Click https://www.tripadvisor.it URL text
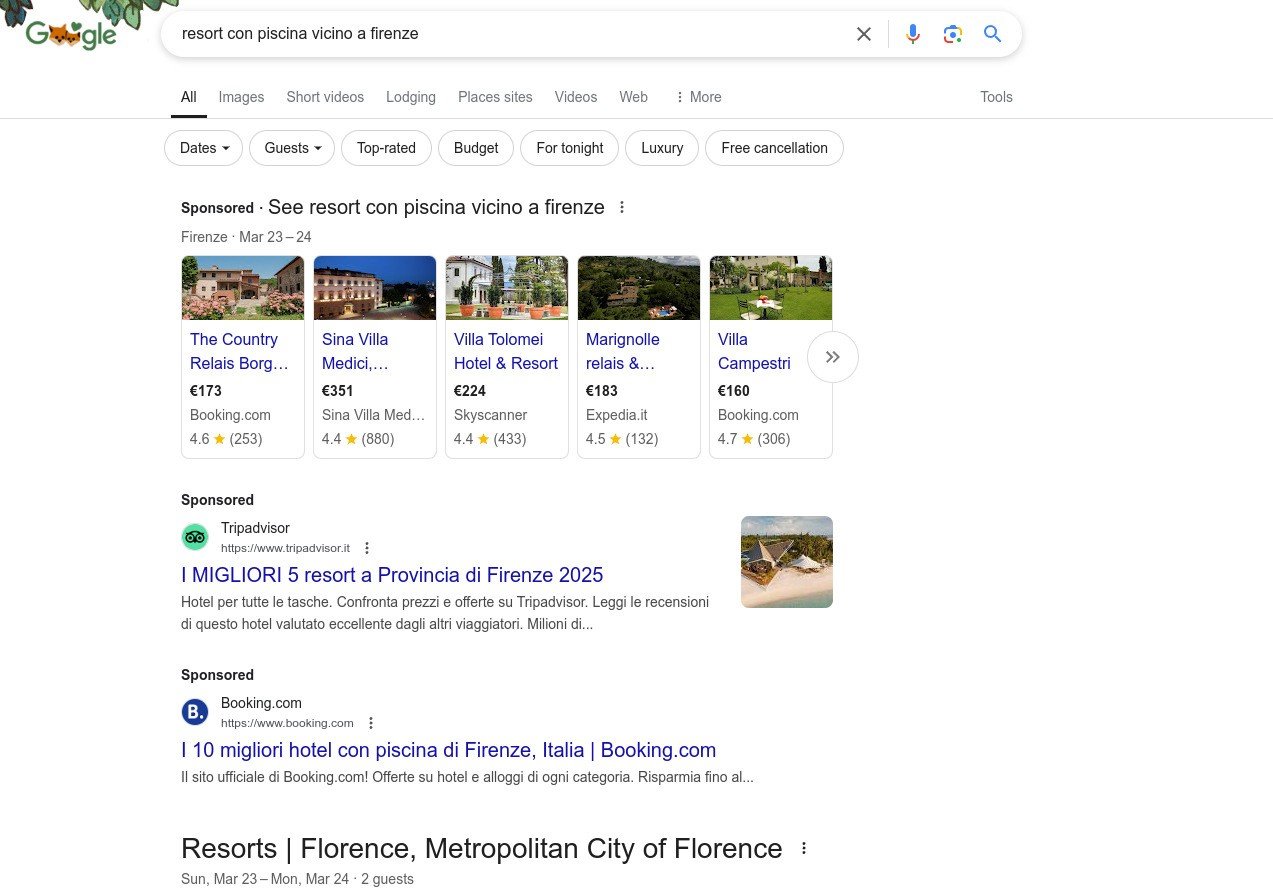 tap(285, 548)
